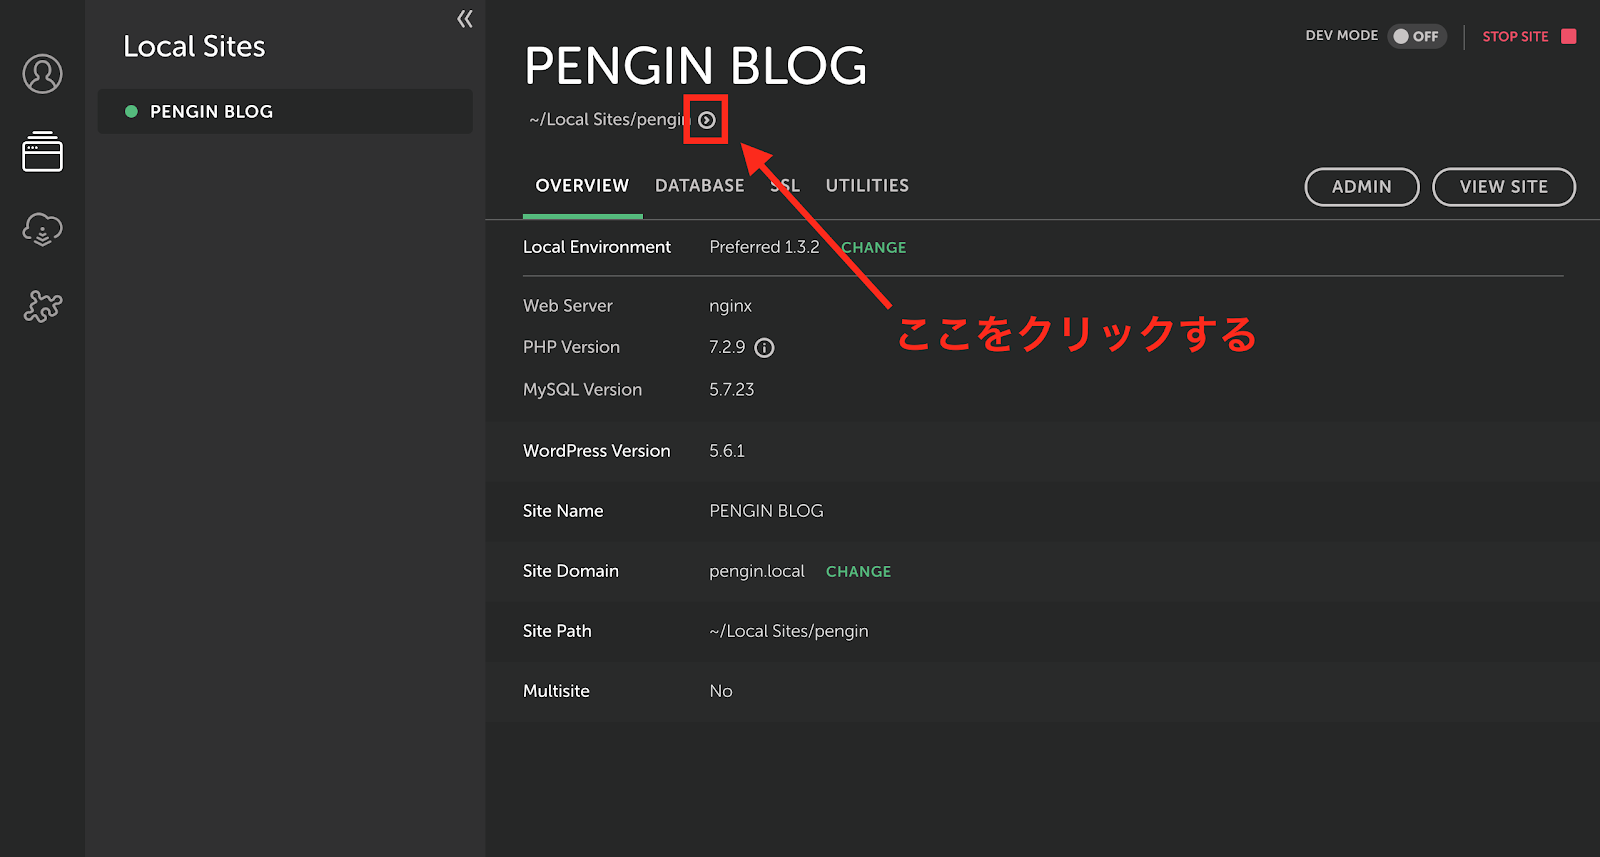Switch to the UTILITIES tab
1600x857 pixels.
(x=867, y=186)
